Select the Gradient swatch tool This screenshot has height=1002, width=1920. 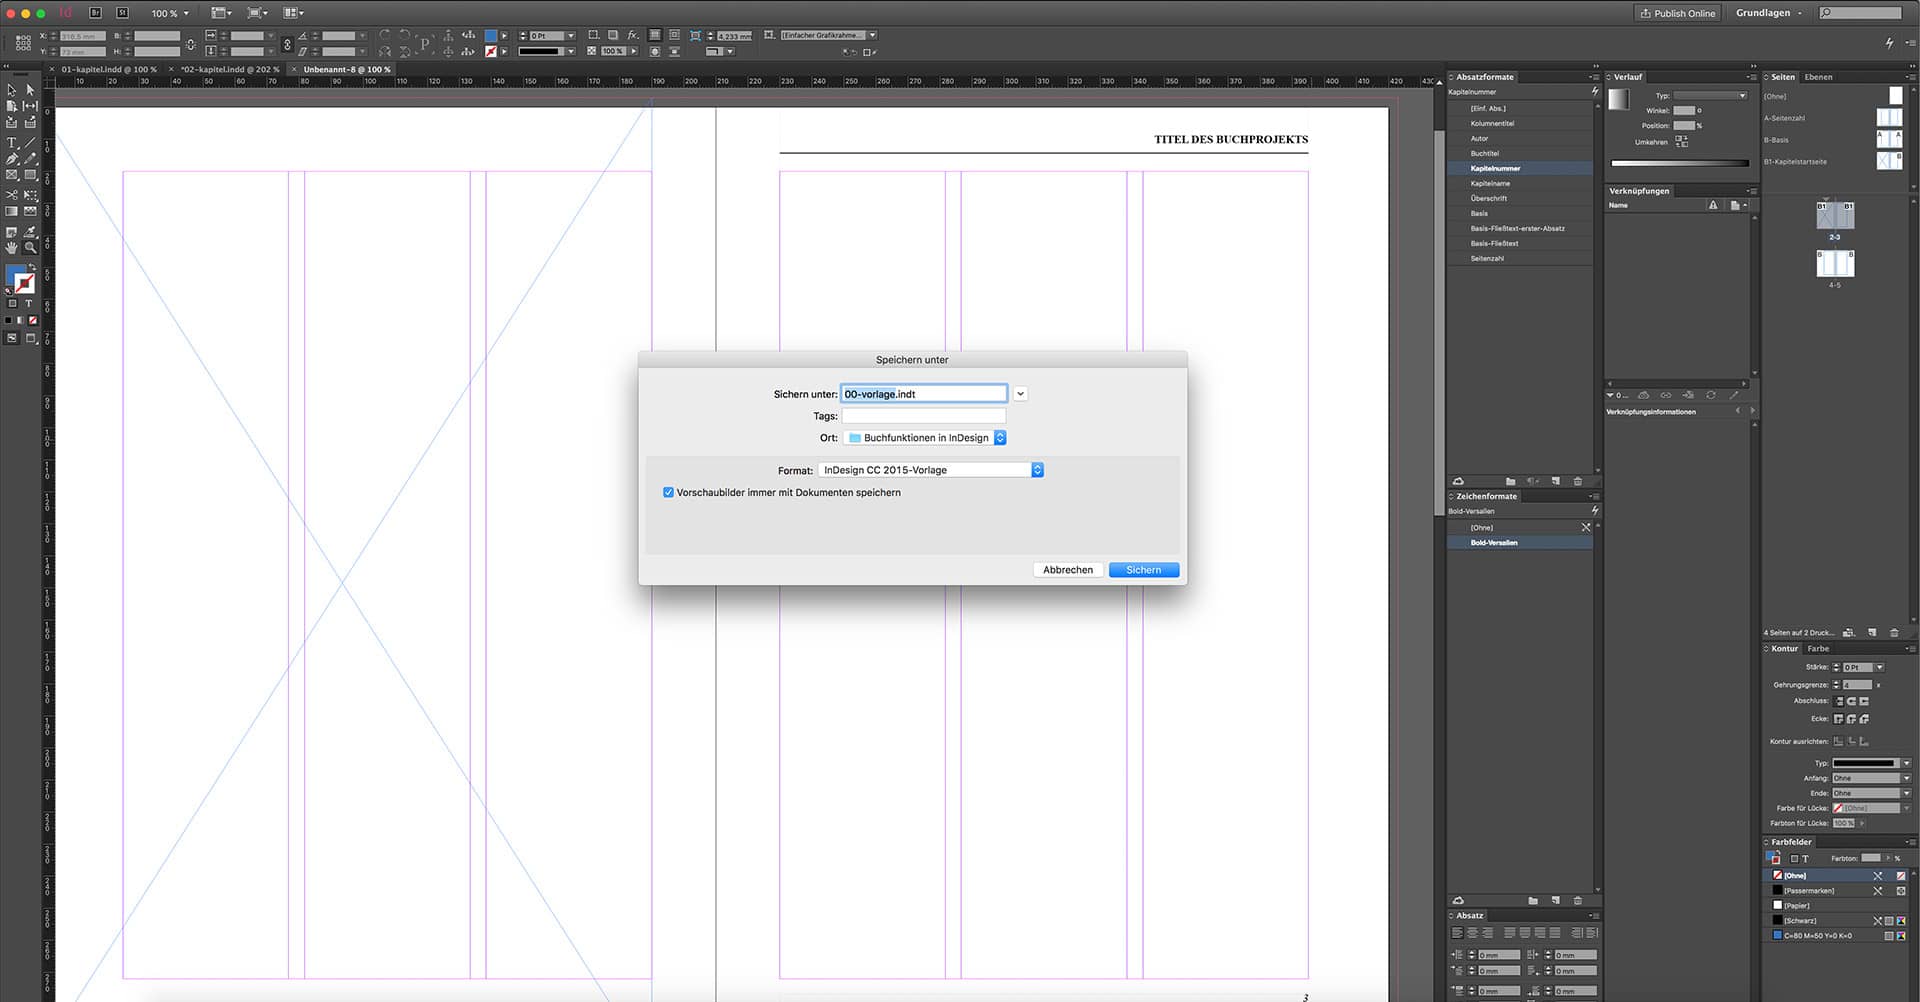[x=12, y=210]
